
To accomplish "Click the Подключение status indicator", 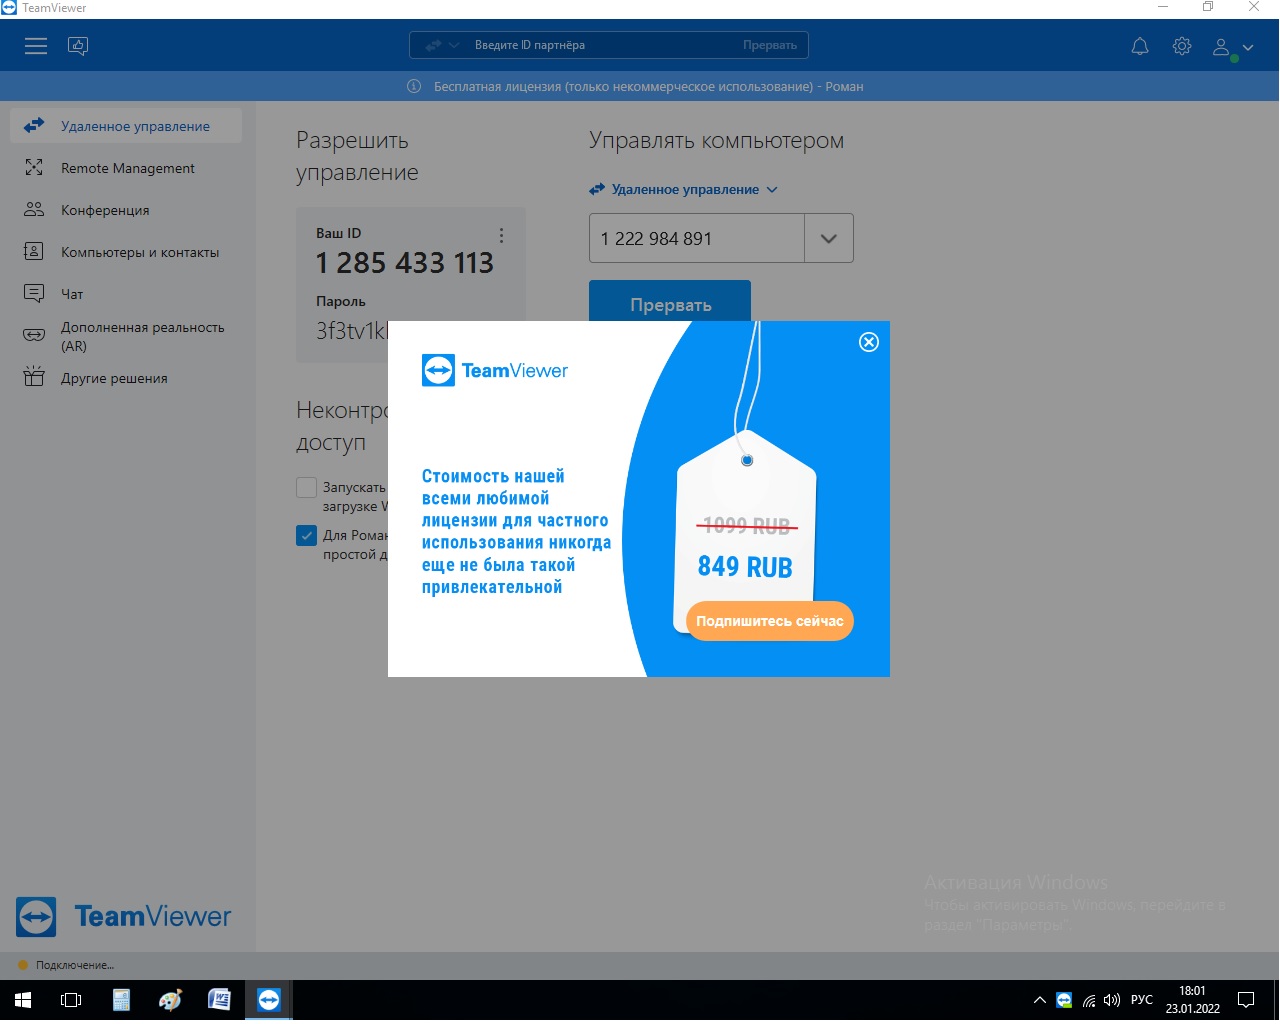I will point(67,965).
